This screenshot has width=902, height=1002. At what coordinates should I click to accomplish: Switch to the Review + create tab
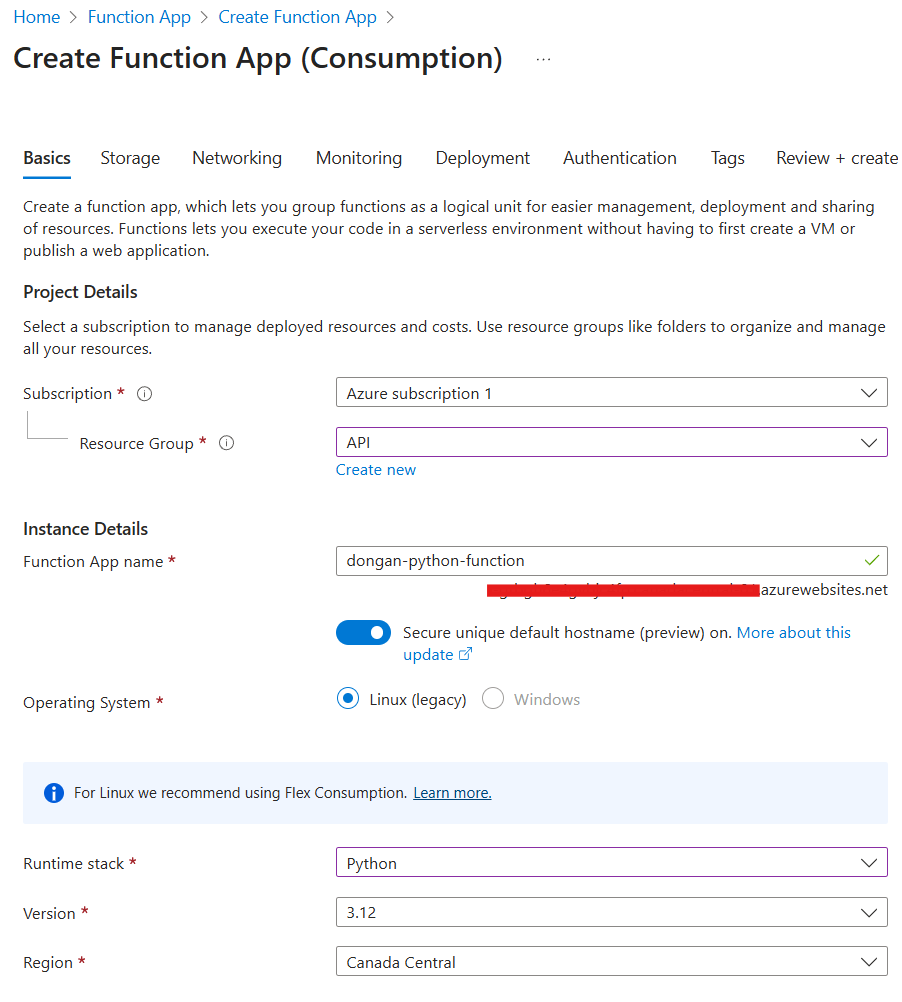836,158
